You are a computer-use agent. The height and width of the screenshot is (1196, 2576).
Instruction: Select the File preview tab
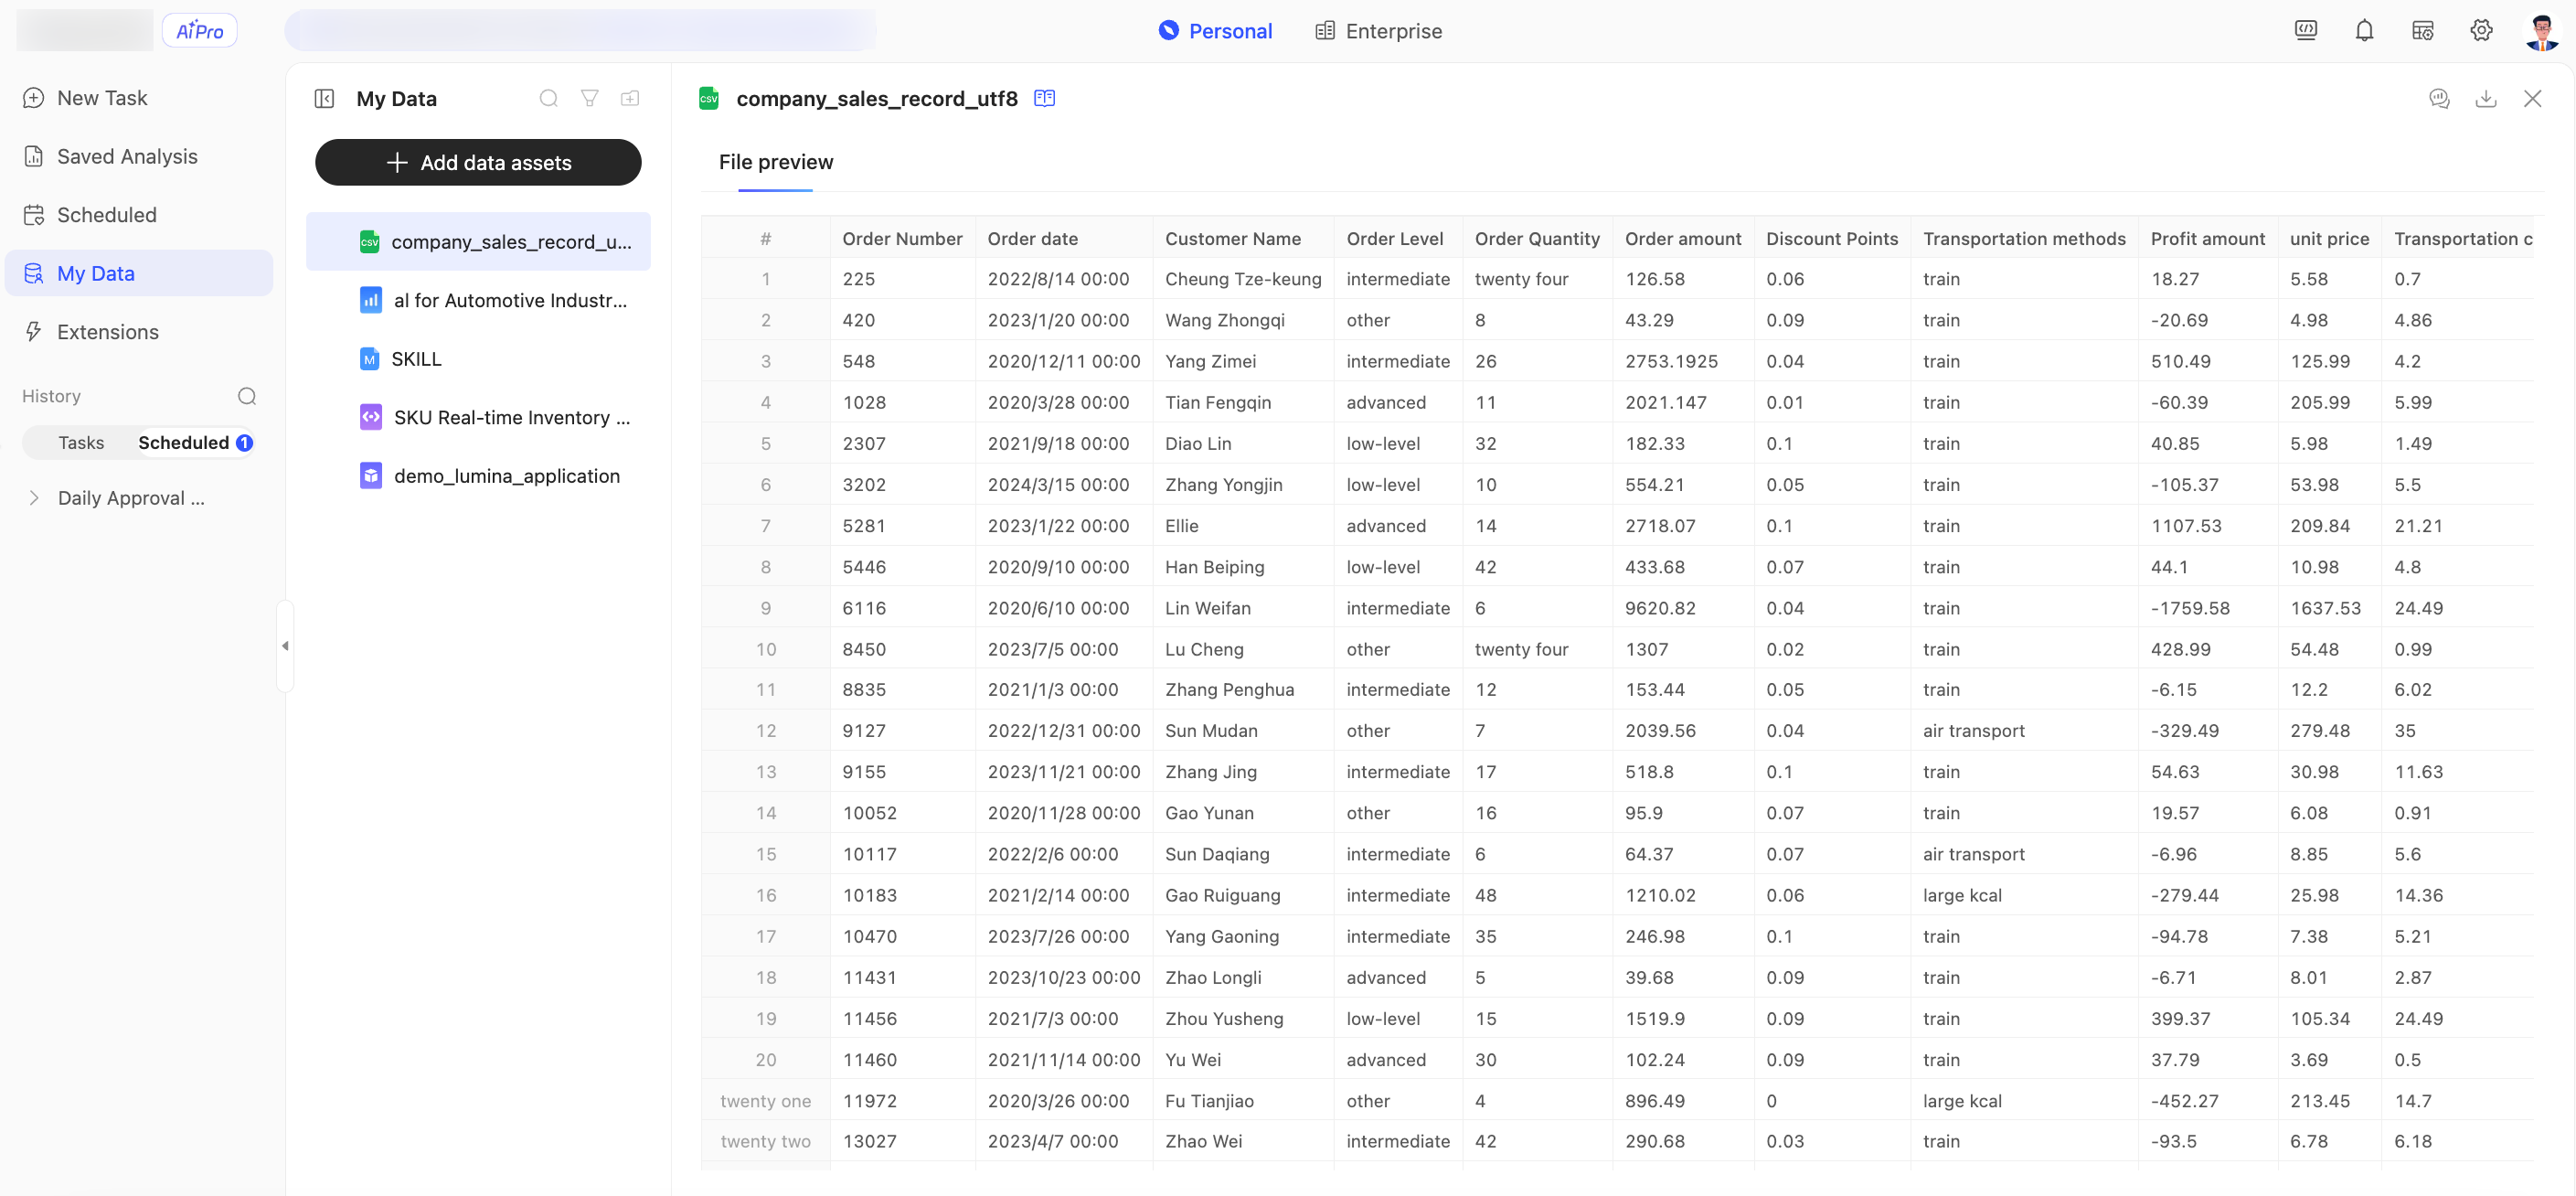[775, 162]
